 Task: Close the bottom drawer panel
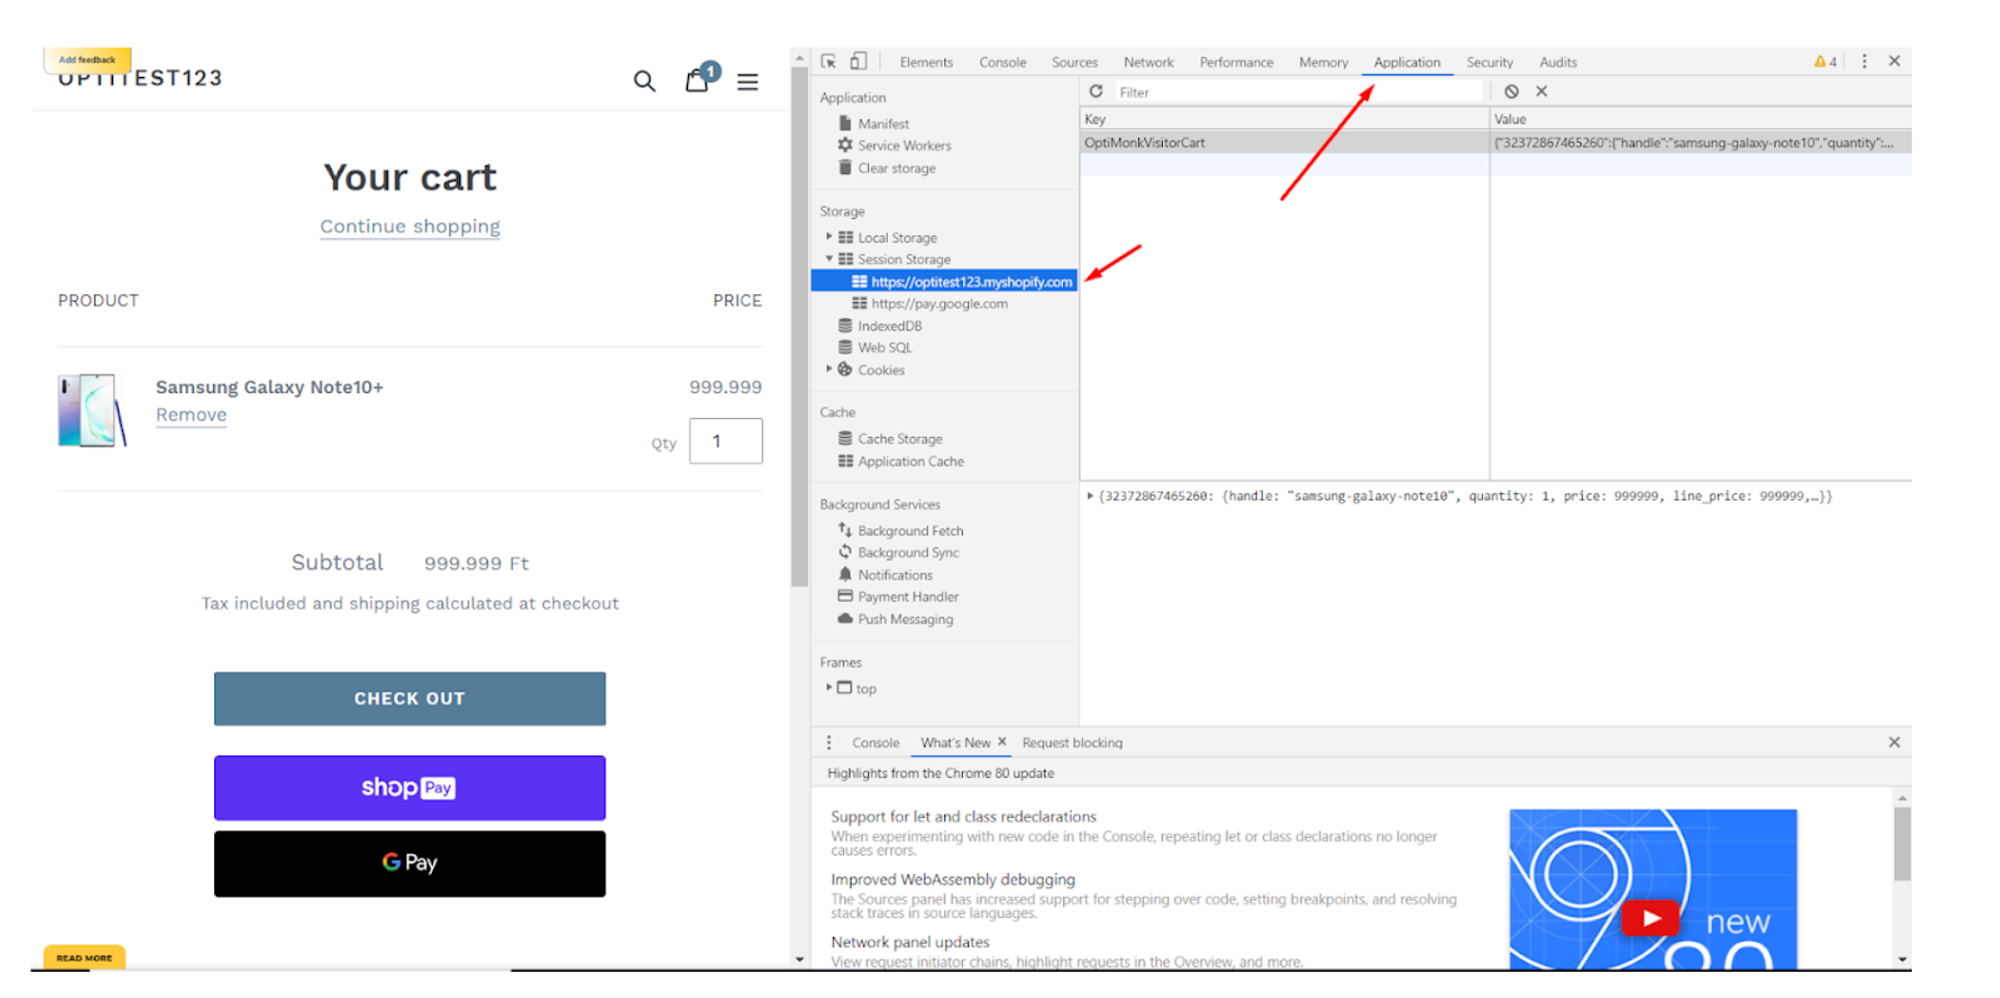click(x=1894, y=742)
